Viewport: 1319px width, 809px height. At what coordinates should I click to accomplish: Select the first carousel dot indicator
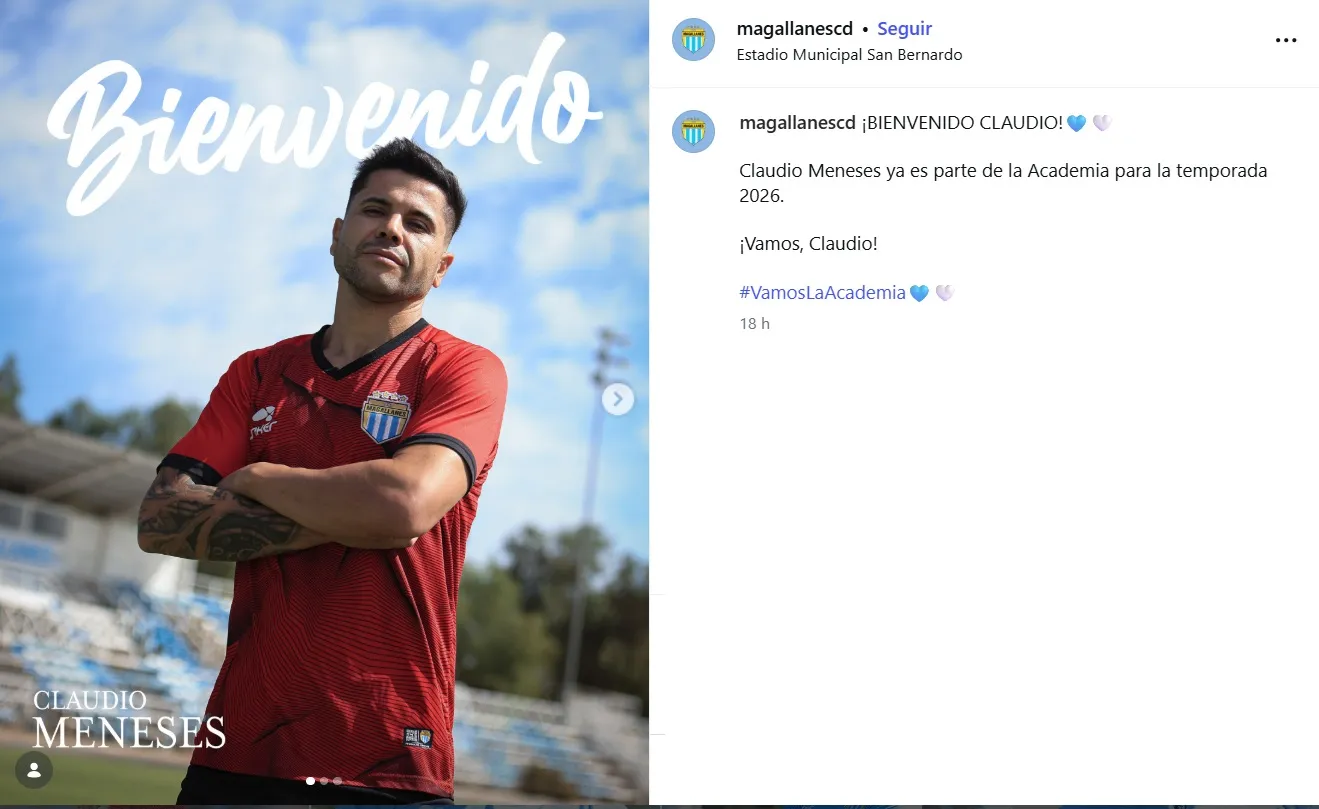310,781
